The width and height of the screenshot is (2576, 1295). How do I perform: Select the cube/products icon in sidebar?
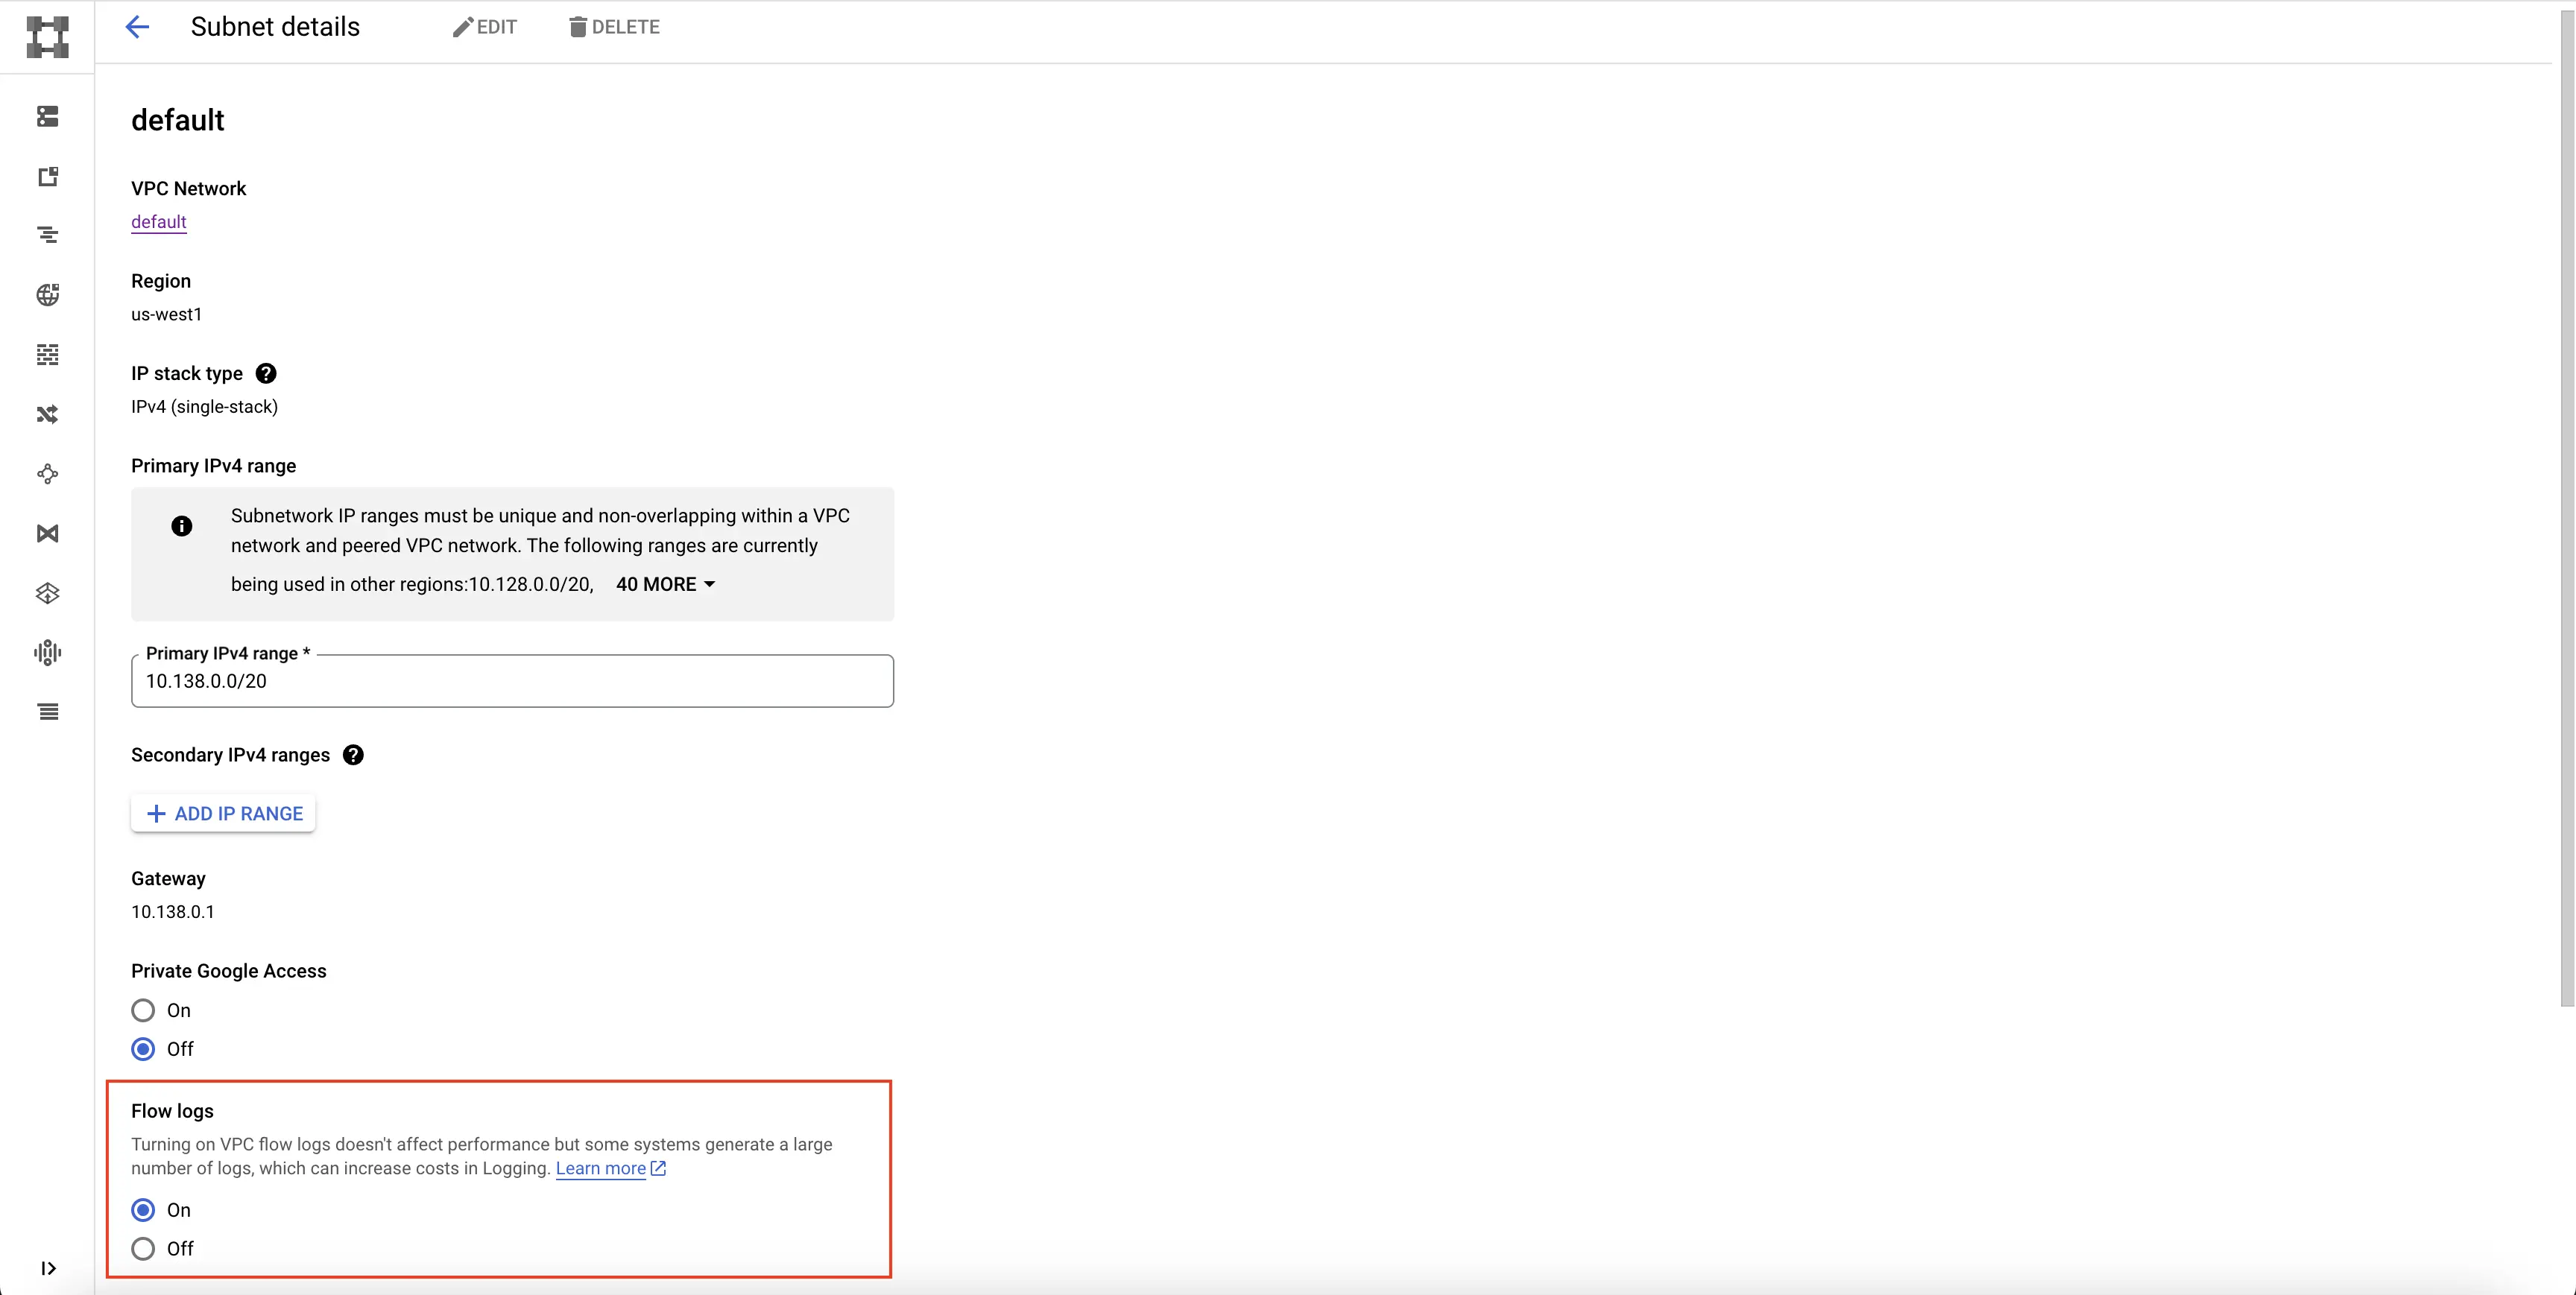[48, 593]
